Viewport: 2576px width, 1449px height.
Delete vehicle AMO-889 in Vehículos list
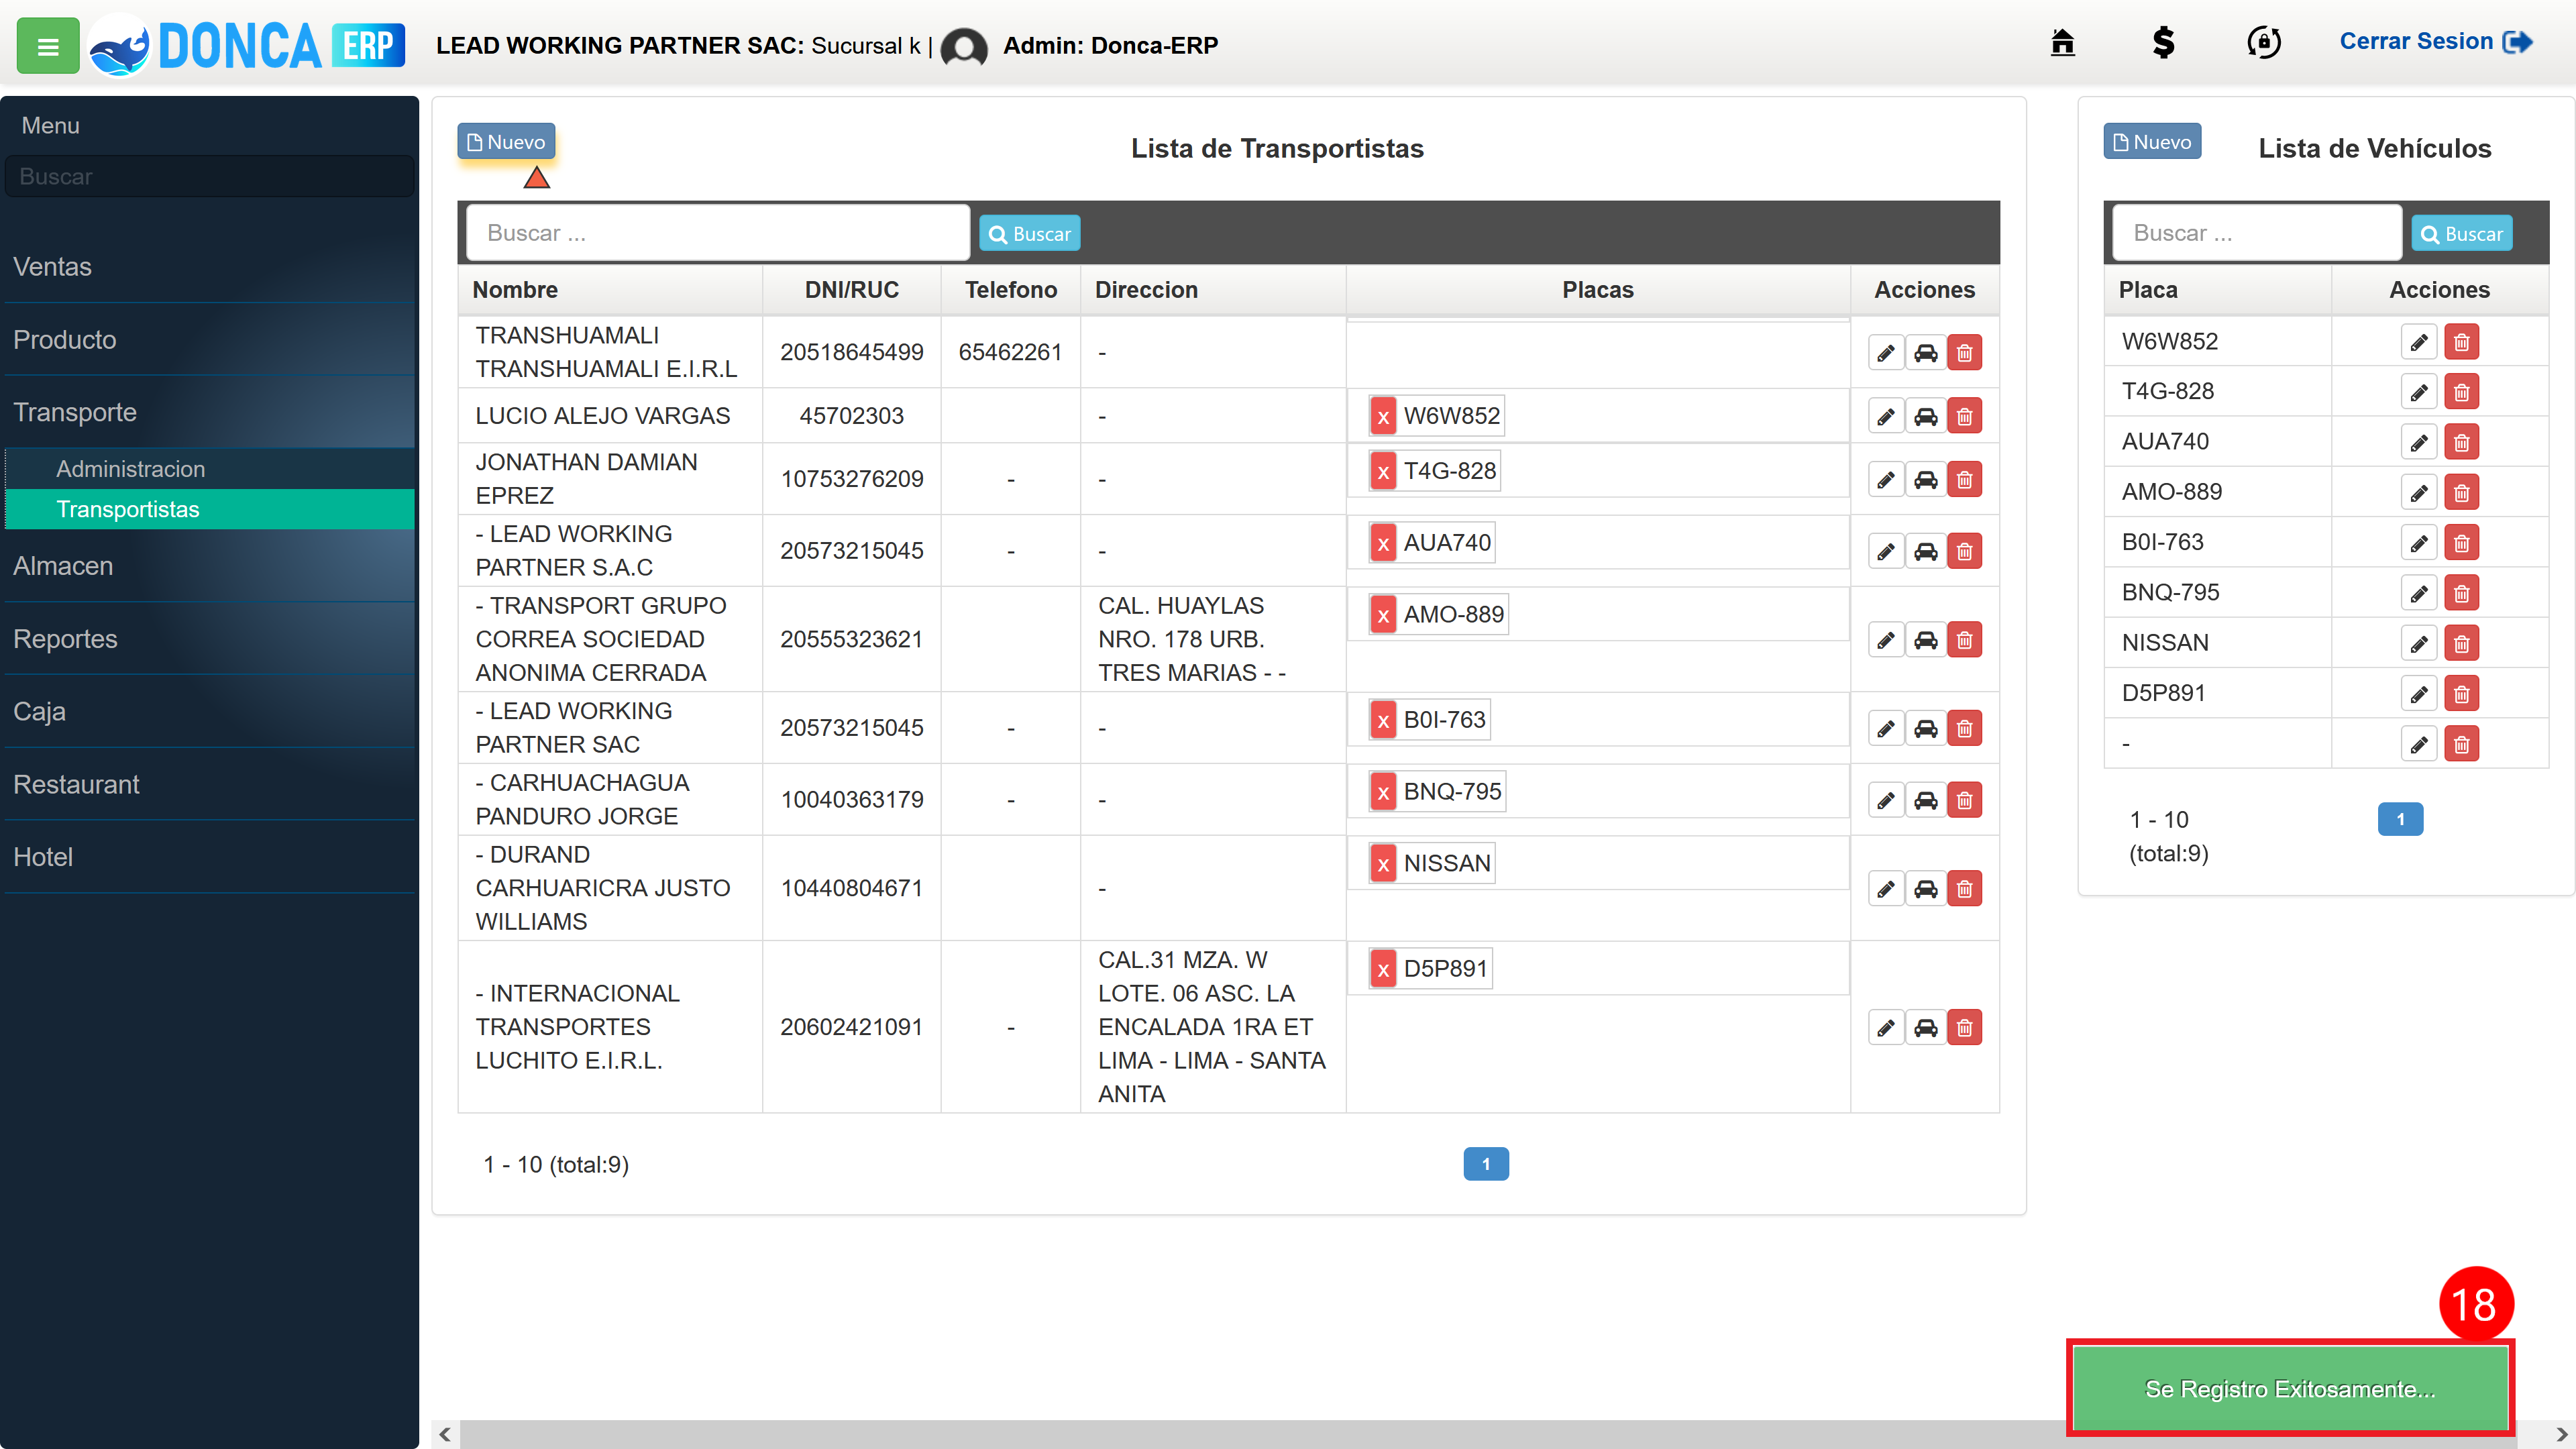[x=2461, y=492]
